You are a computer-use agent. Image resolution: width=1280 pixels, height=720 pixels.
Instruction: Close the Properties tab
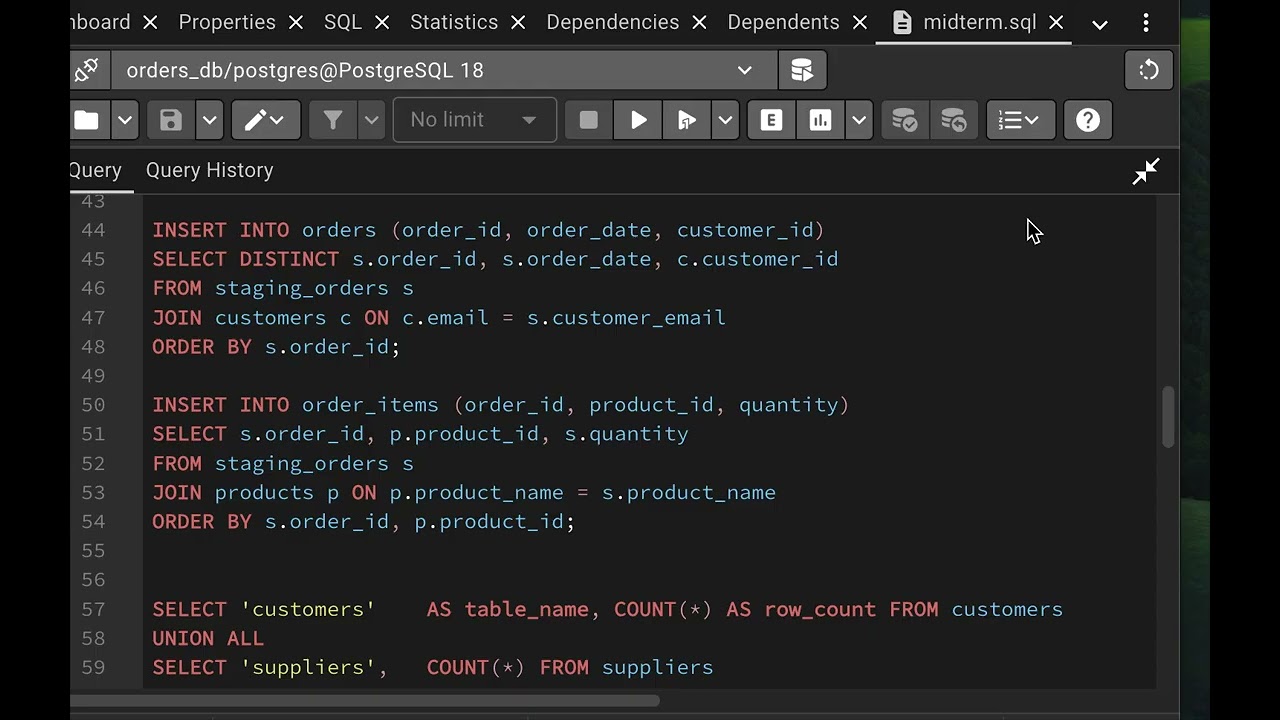[296, 22]
